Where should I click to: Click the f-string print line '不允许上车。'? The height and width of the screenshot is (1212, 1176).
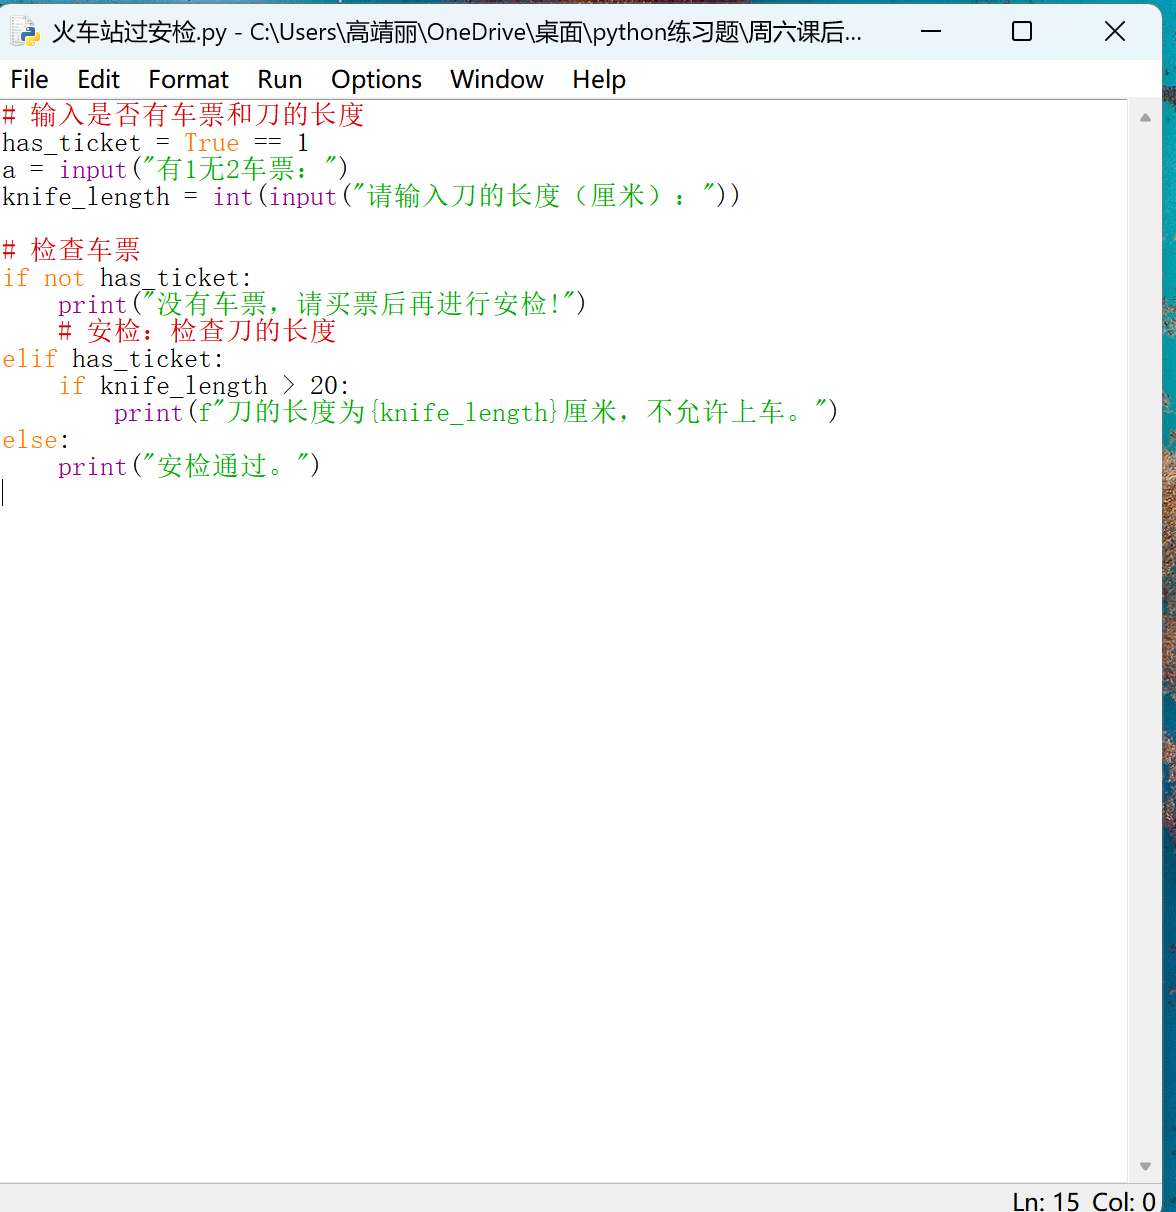pyautogui.click(x=476, y=412)
